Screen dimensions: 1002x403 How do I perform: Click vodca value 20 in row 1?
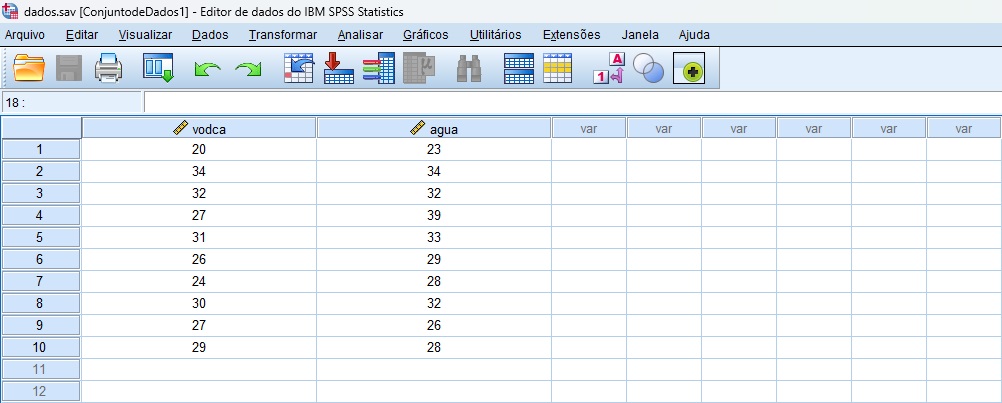point(199,149)
